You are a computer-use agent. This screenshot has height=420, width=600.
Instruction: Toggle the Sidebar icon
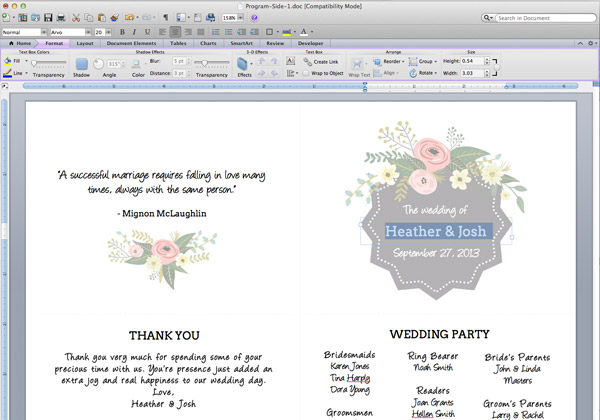point(181,18)
